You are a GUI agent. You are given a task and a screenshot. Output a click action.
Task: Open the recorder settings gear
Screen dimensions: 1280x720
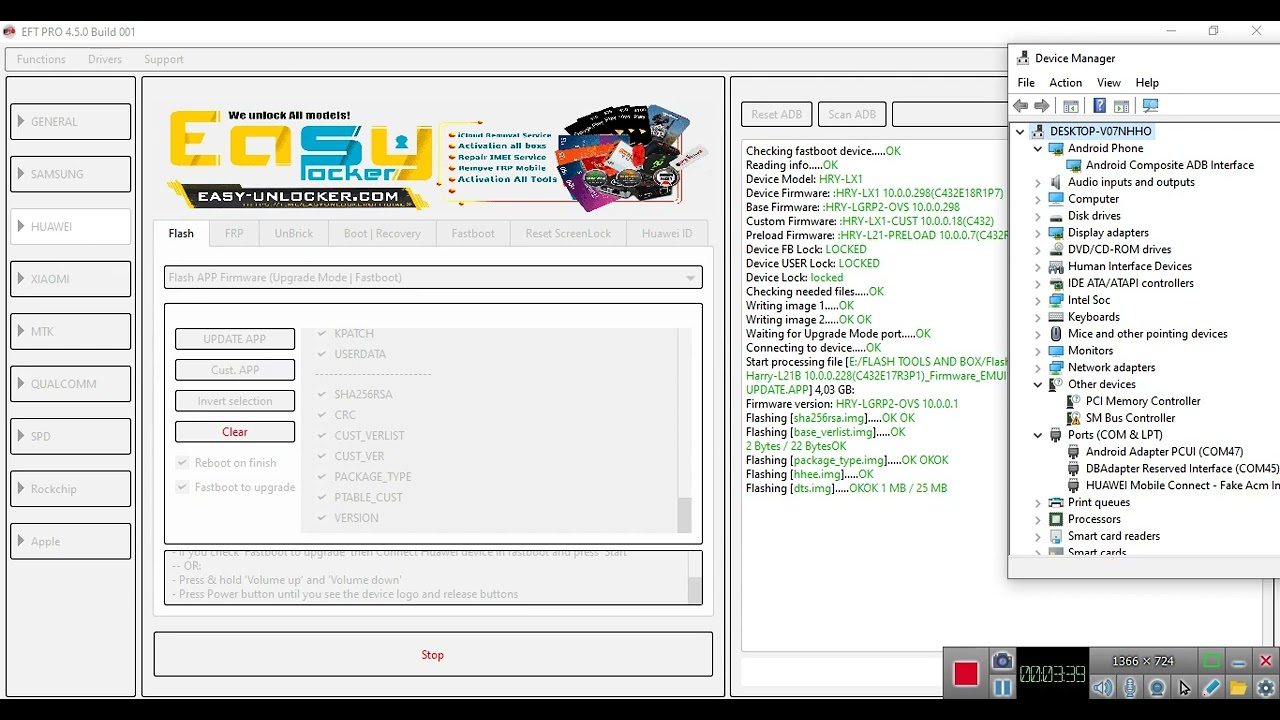point(1265,688)
